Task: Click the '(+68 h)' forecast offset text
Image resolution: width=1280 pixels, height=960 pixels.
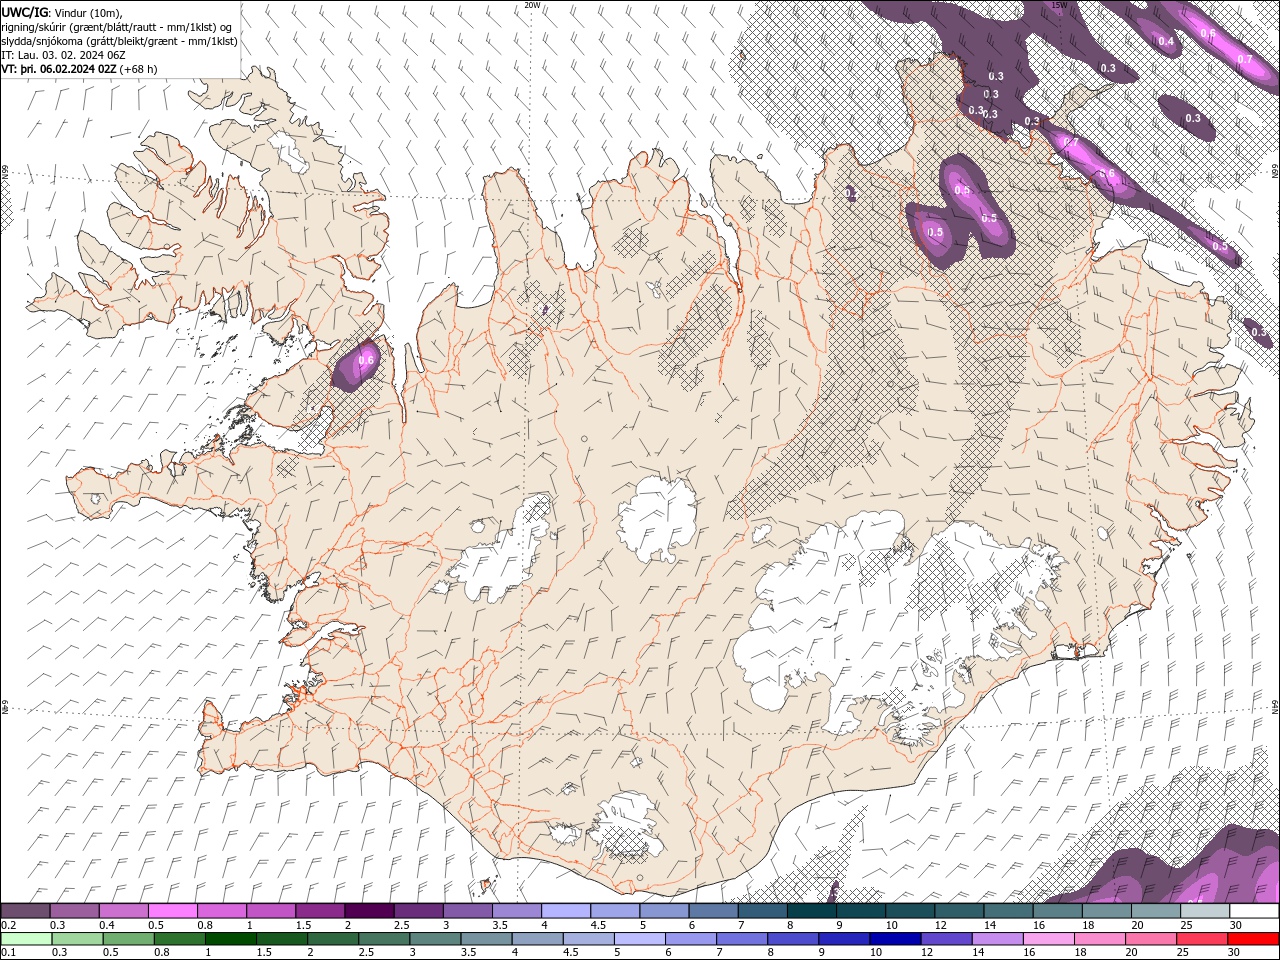Action: [x=138, y=68]
